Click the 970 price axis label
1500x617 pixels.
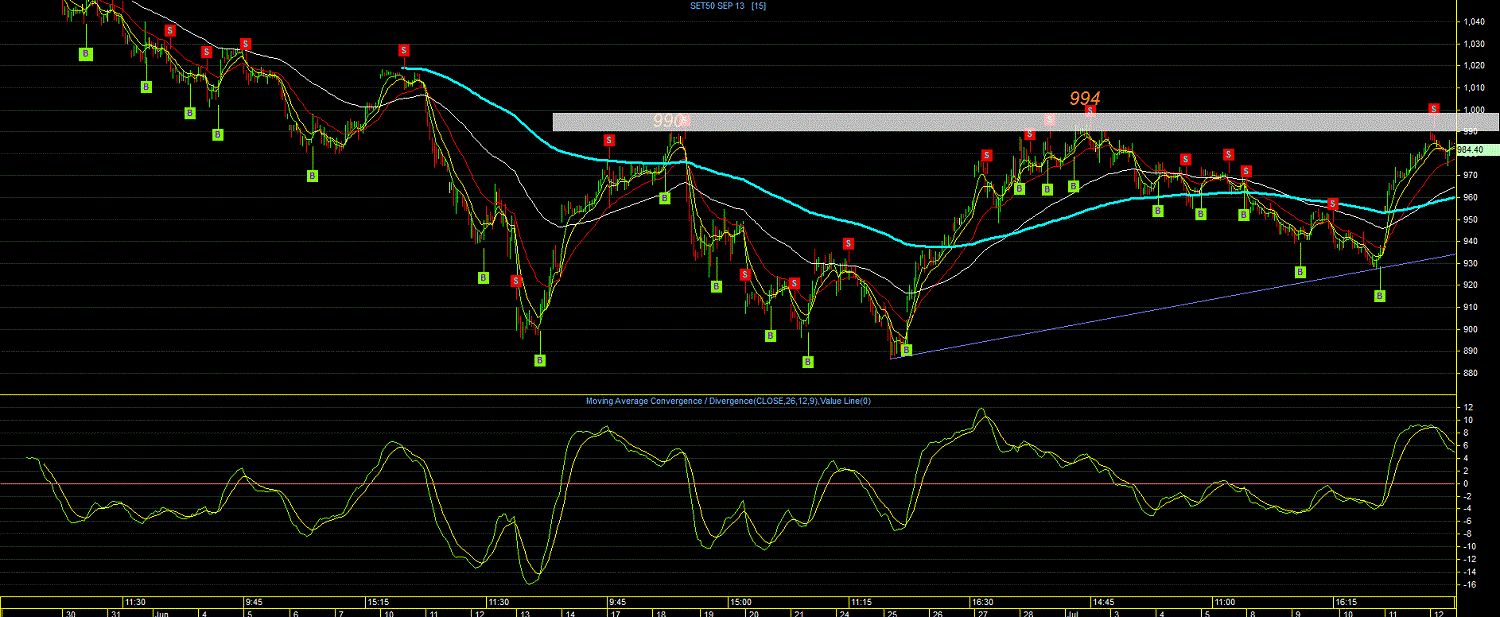tap(1471, 175)
